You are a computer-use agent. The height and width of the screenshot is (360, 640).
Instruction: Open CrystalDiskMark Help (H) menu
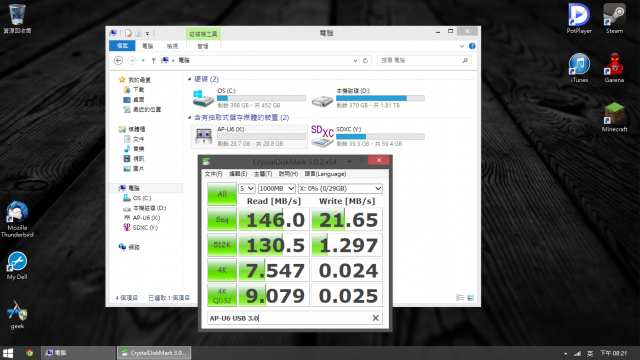click(x=288, y=174)
